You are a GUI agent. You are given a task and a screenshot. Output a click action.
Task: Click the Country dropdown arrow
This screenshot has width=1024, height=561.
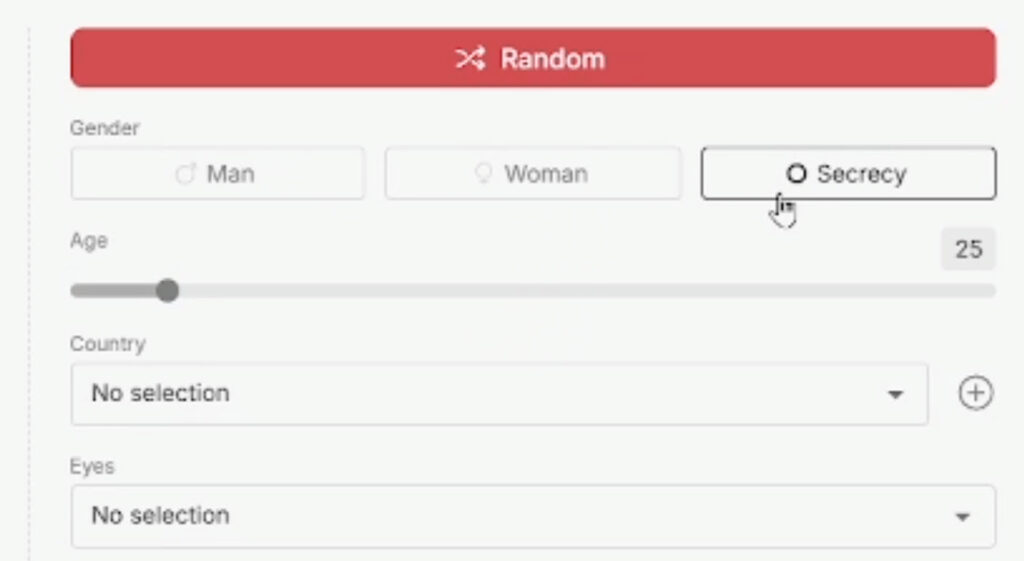[x=895, y=394]
